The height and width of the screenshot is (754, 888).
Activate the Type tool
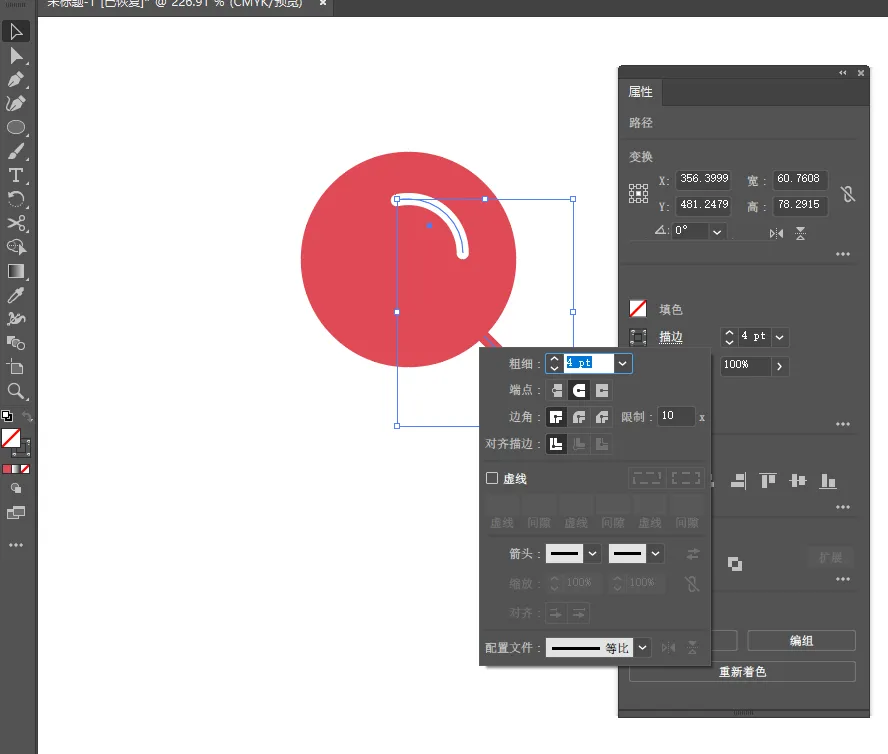click(15, 176)
